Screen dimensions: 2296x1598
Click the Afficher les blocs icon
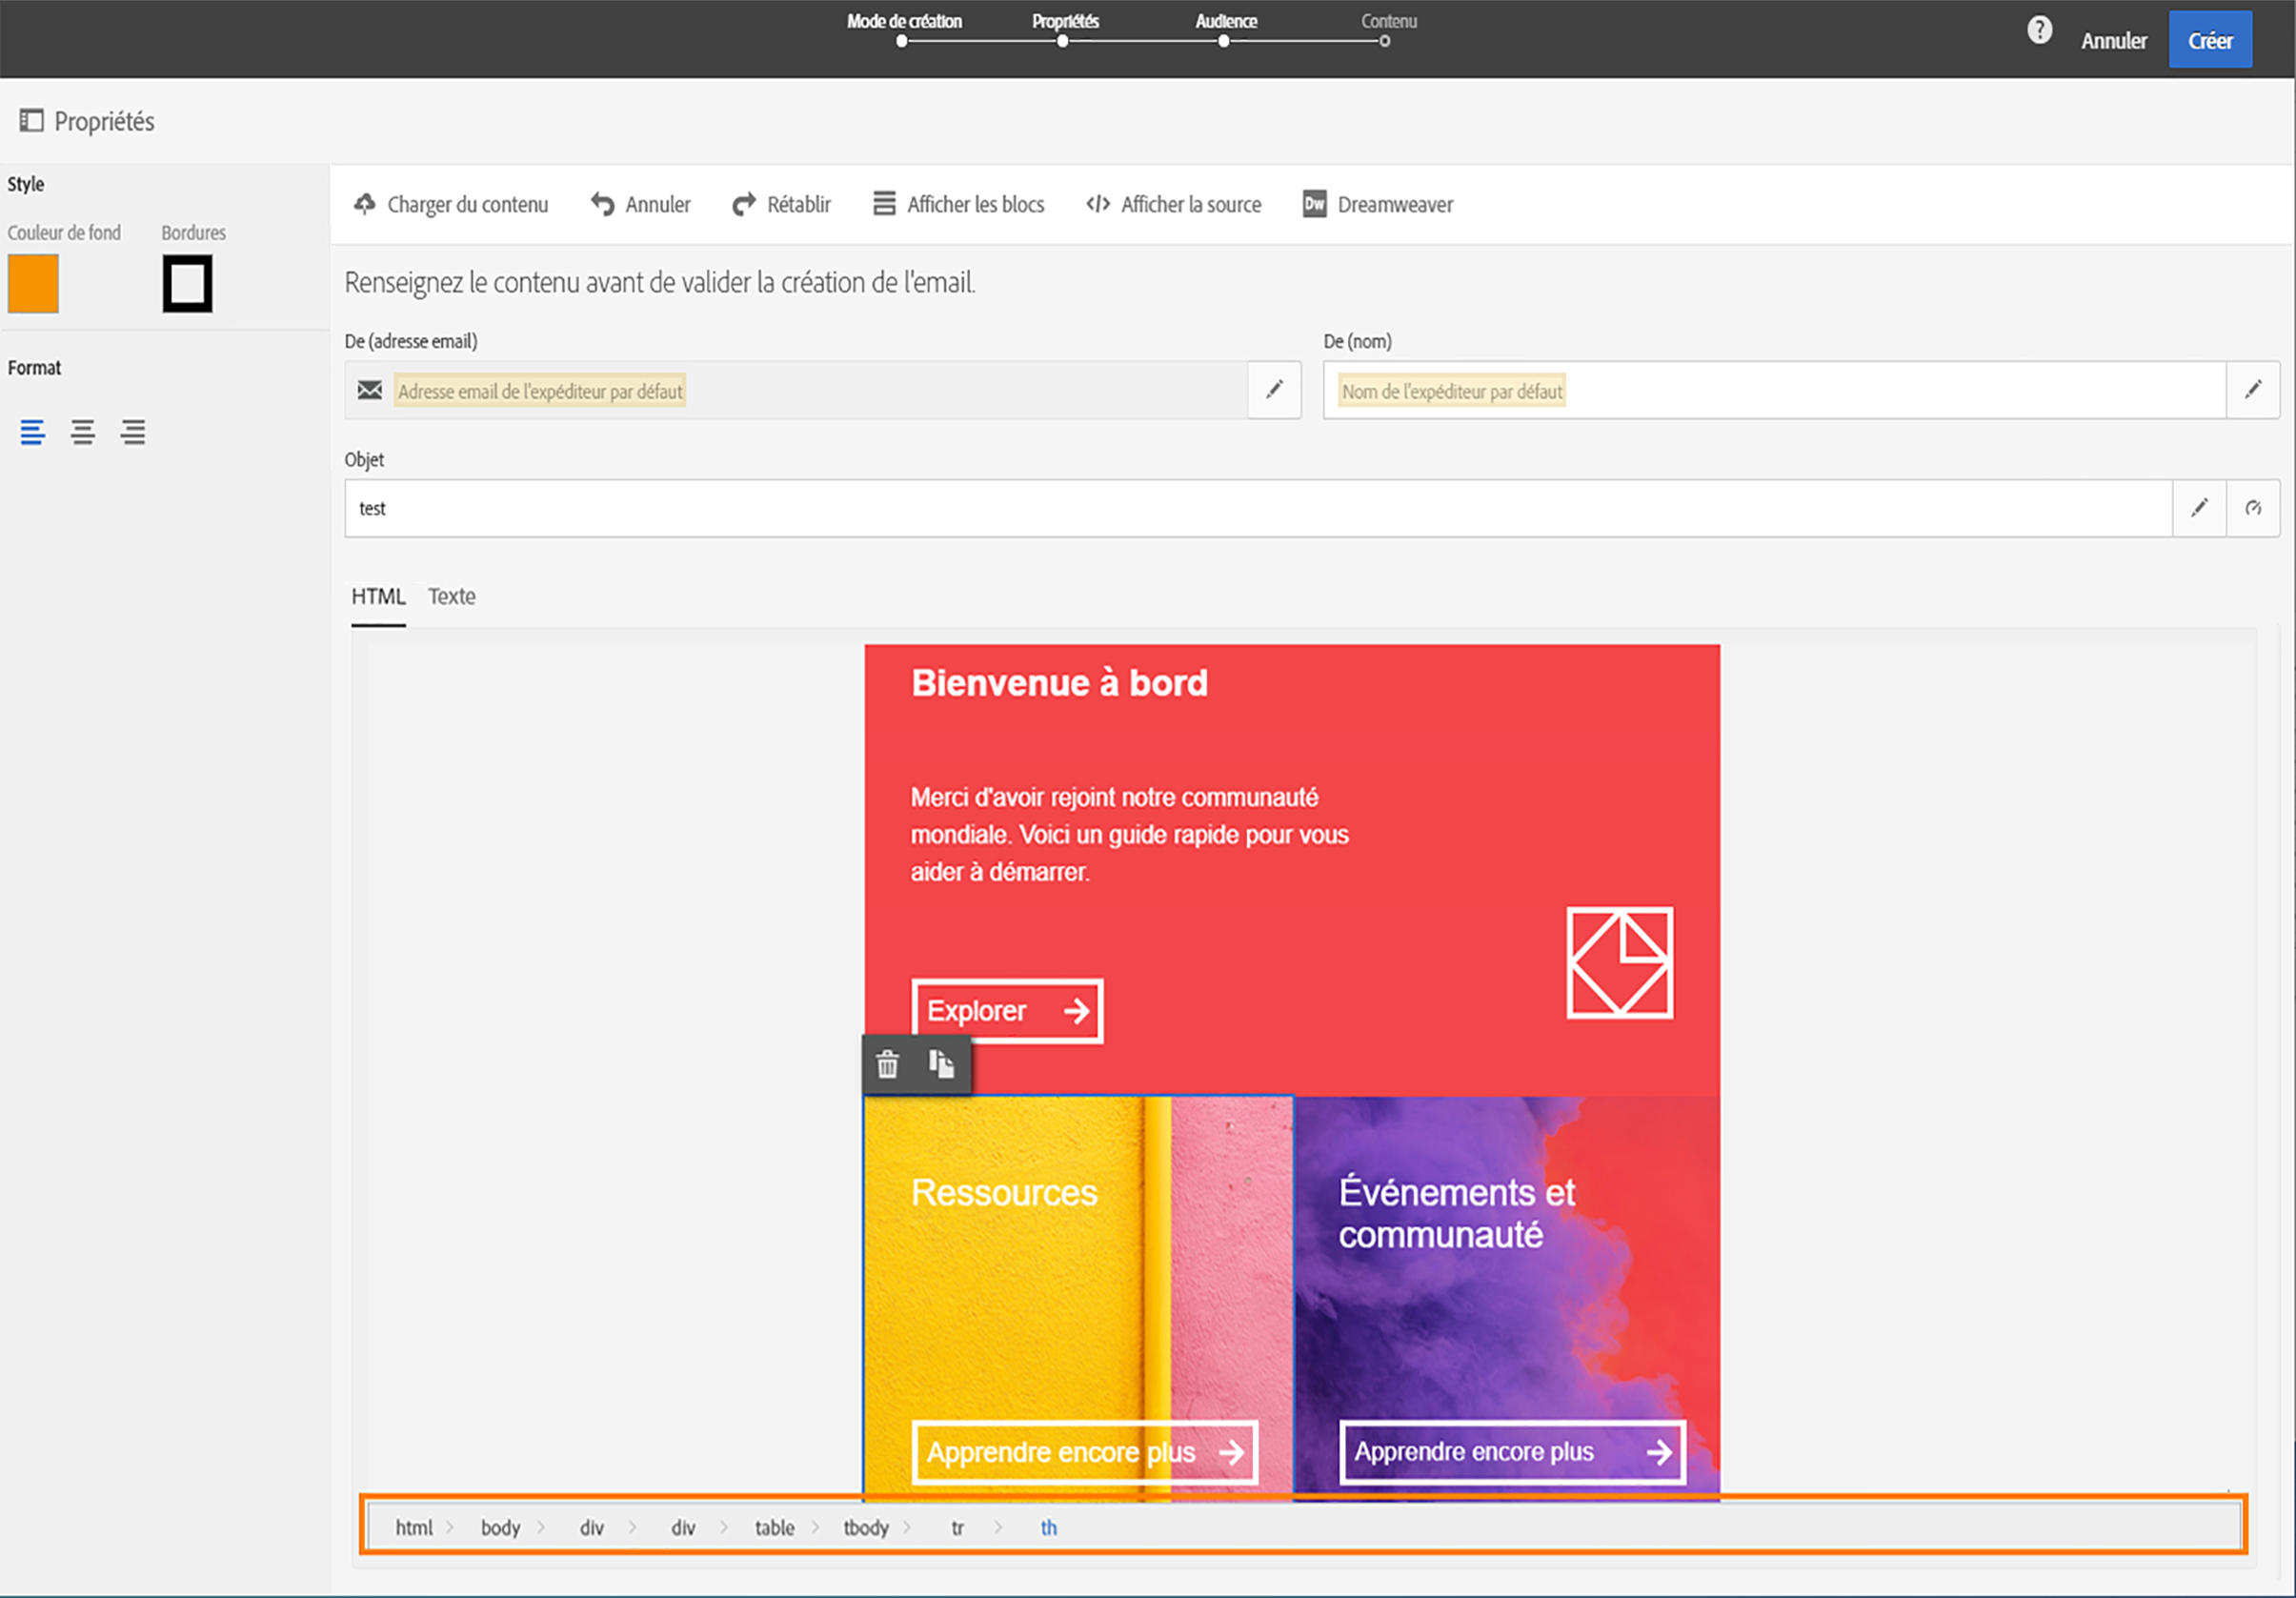pos(884,204)
